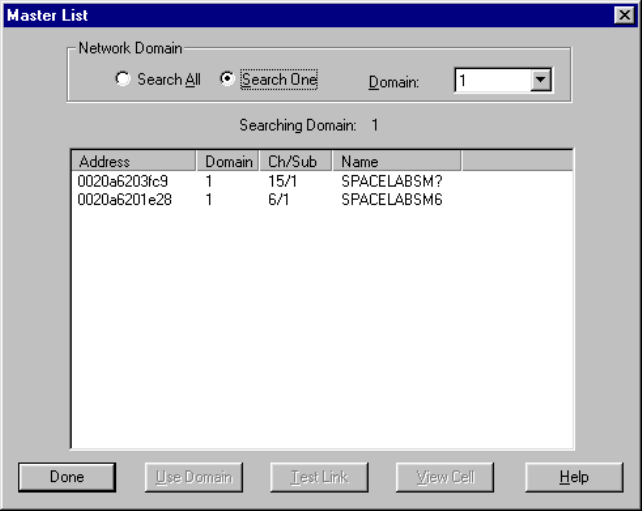The height and width of the screenshot is (511, 642).
Task: Open the Domain dropdown arrow
Action: pyautogui.click(x=540, y=80)
